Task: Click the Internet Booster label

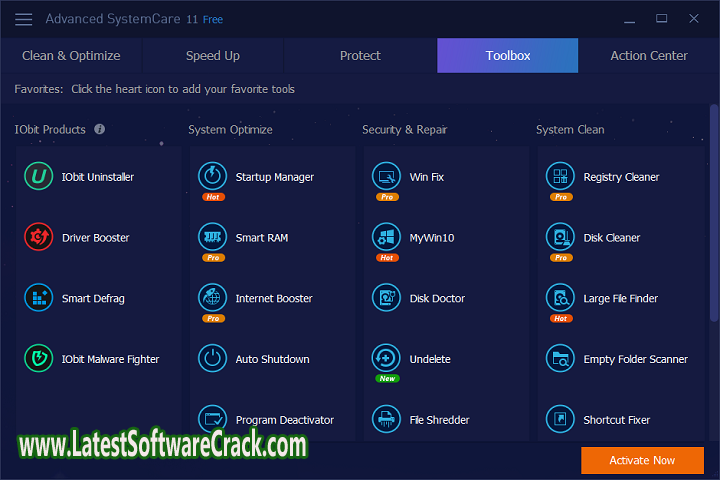Action: tap(274, 299)
